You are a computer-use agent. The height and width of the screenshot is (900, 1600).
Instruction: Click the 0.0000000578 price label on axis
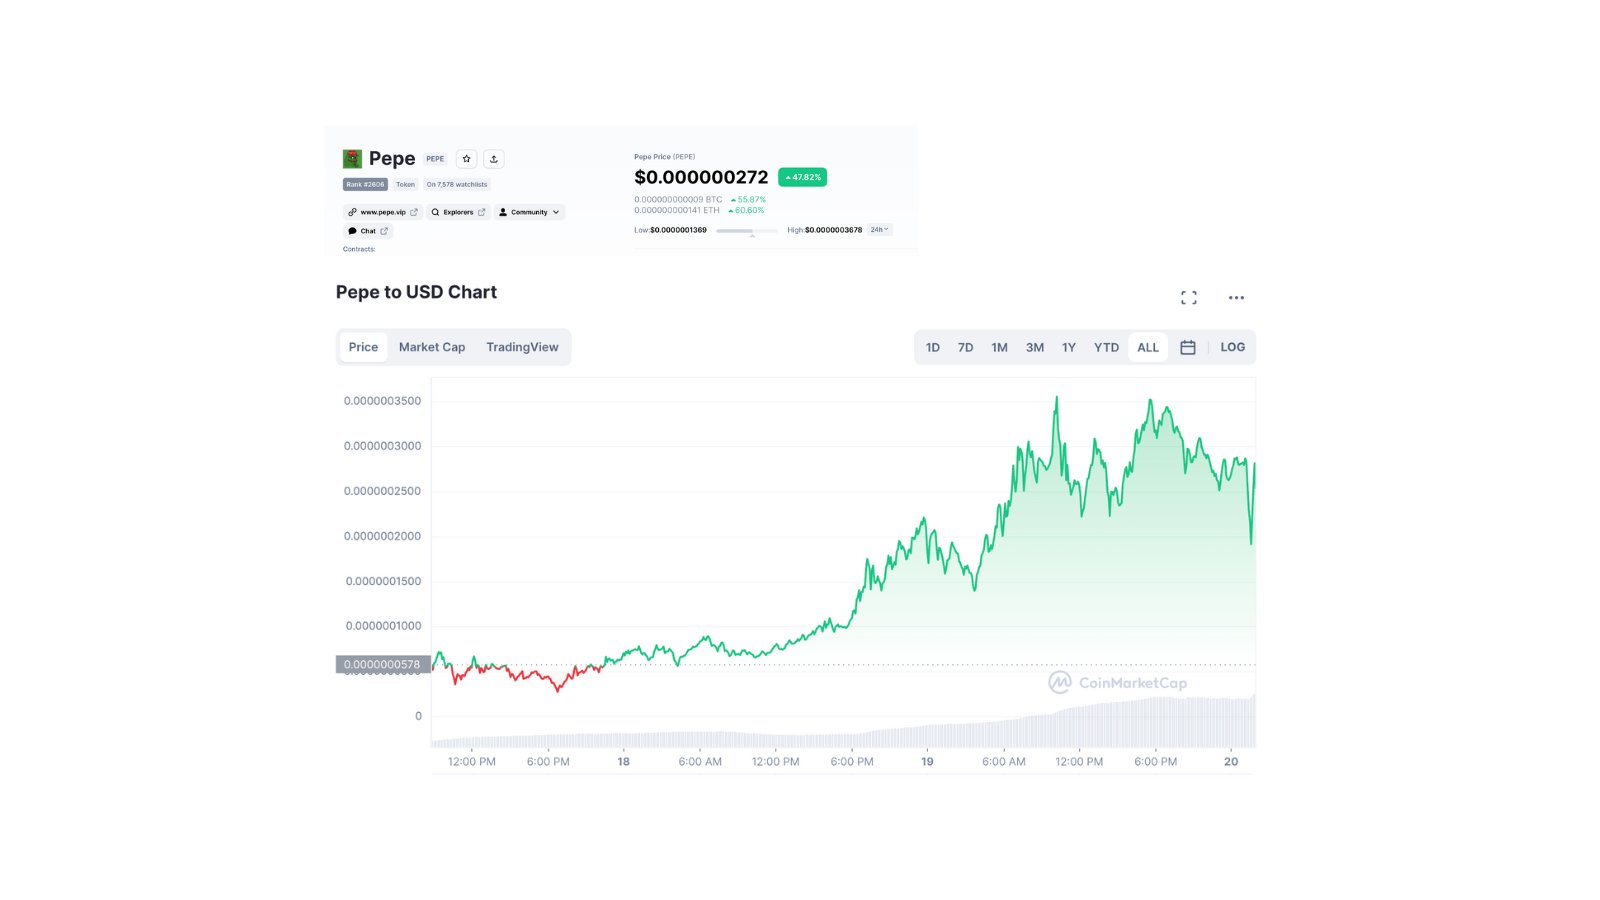(x=383, y=664)
